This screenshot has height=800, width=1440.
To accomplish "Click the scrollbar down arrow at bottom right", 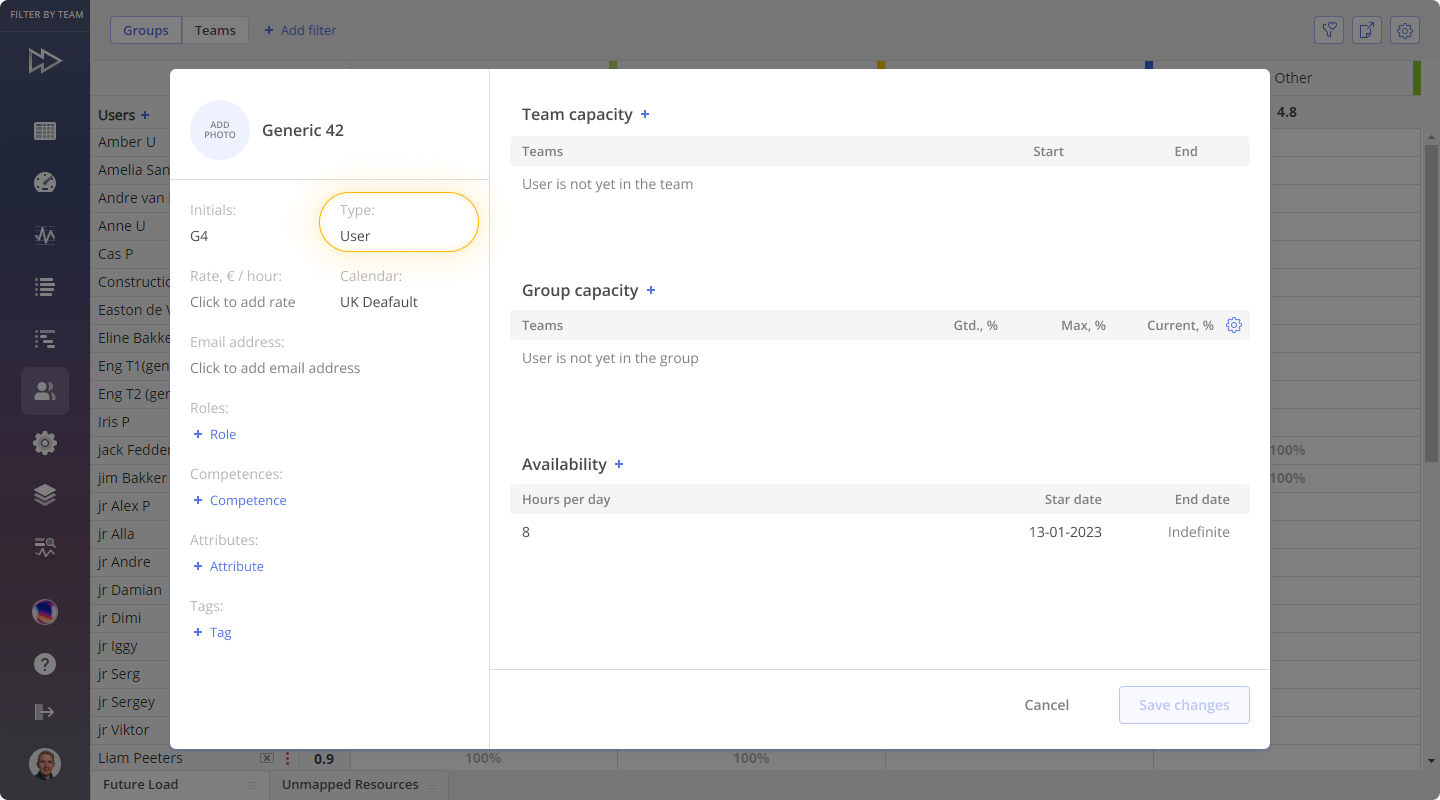I will pyautogui.click(x=1431, y=762).
